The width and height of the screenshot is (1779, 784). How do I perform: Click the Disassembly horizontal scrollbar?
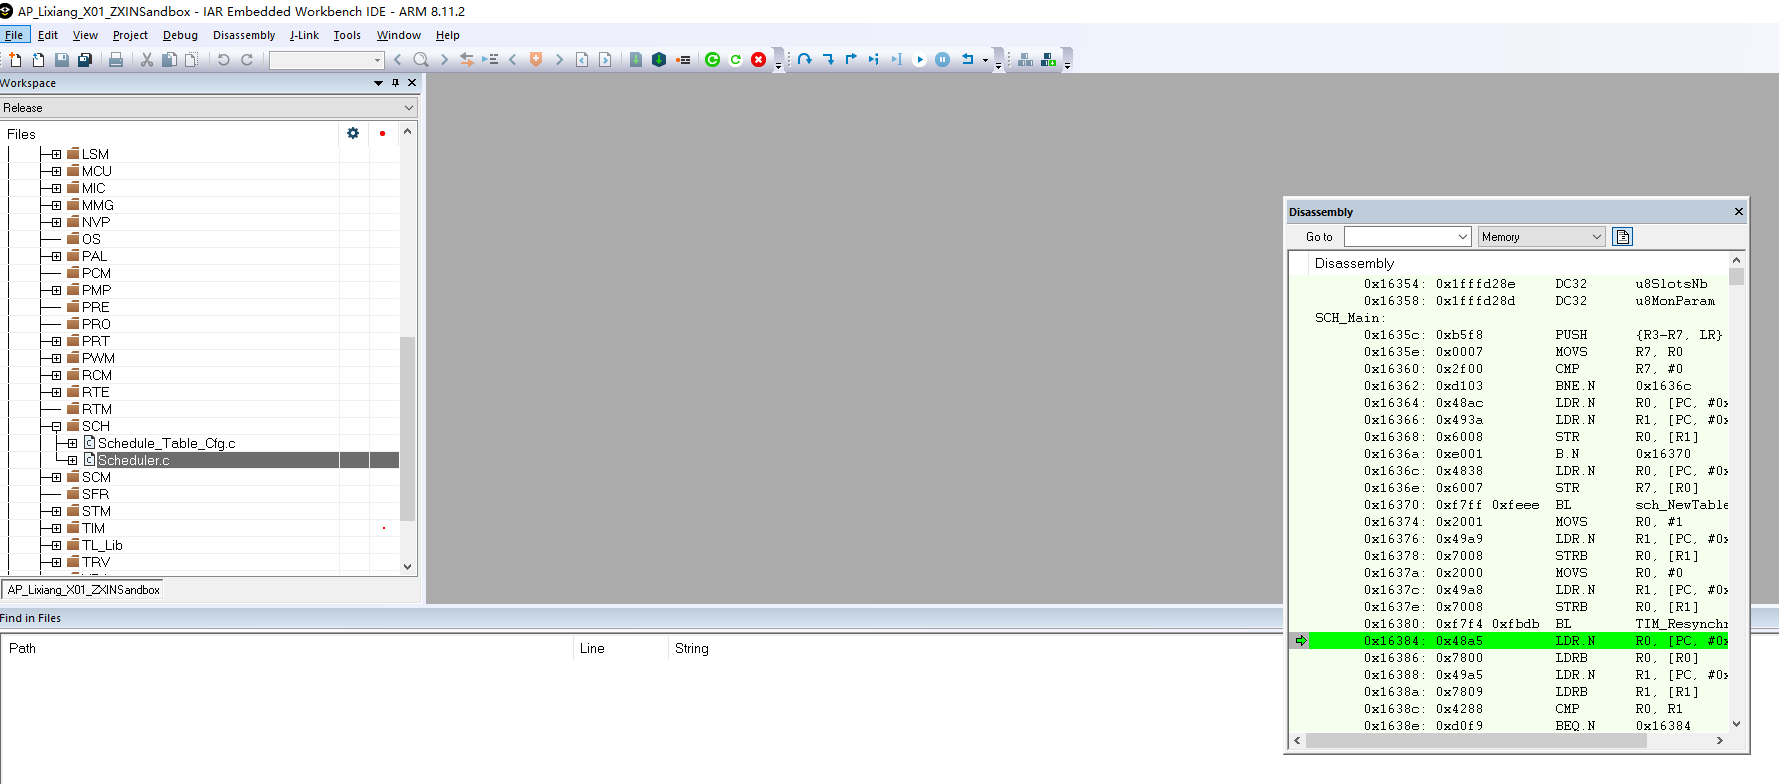click(1510, 741)
